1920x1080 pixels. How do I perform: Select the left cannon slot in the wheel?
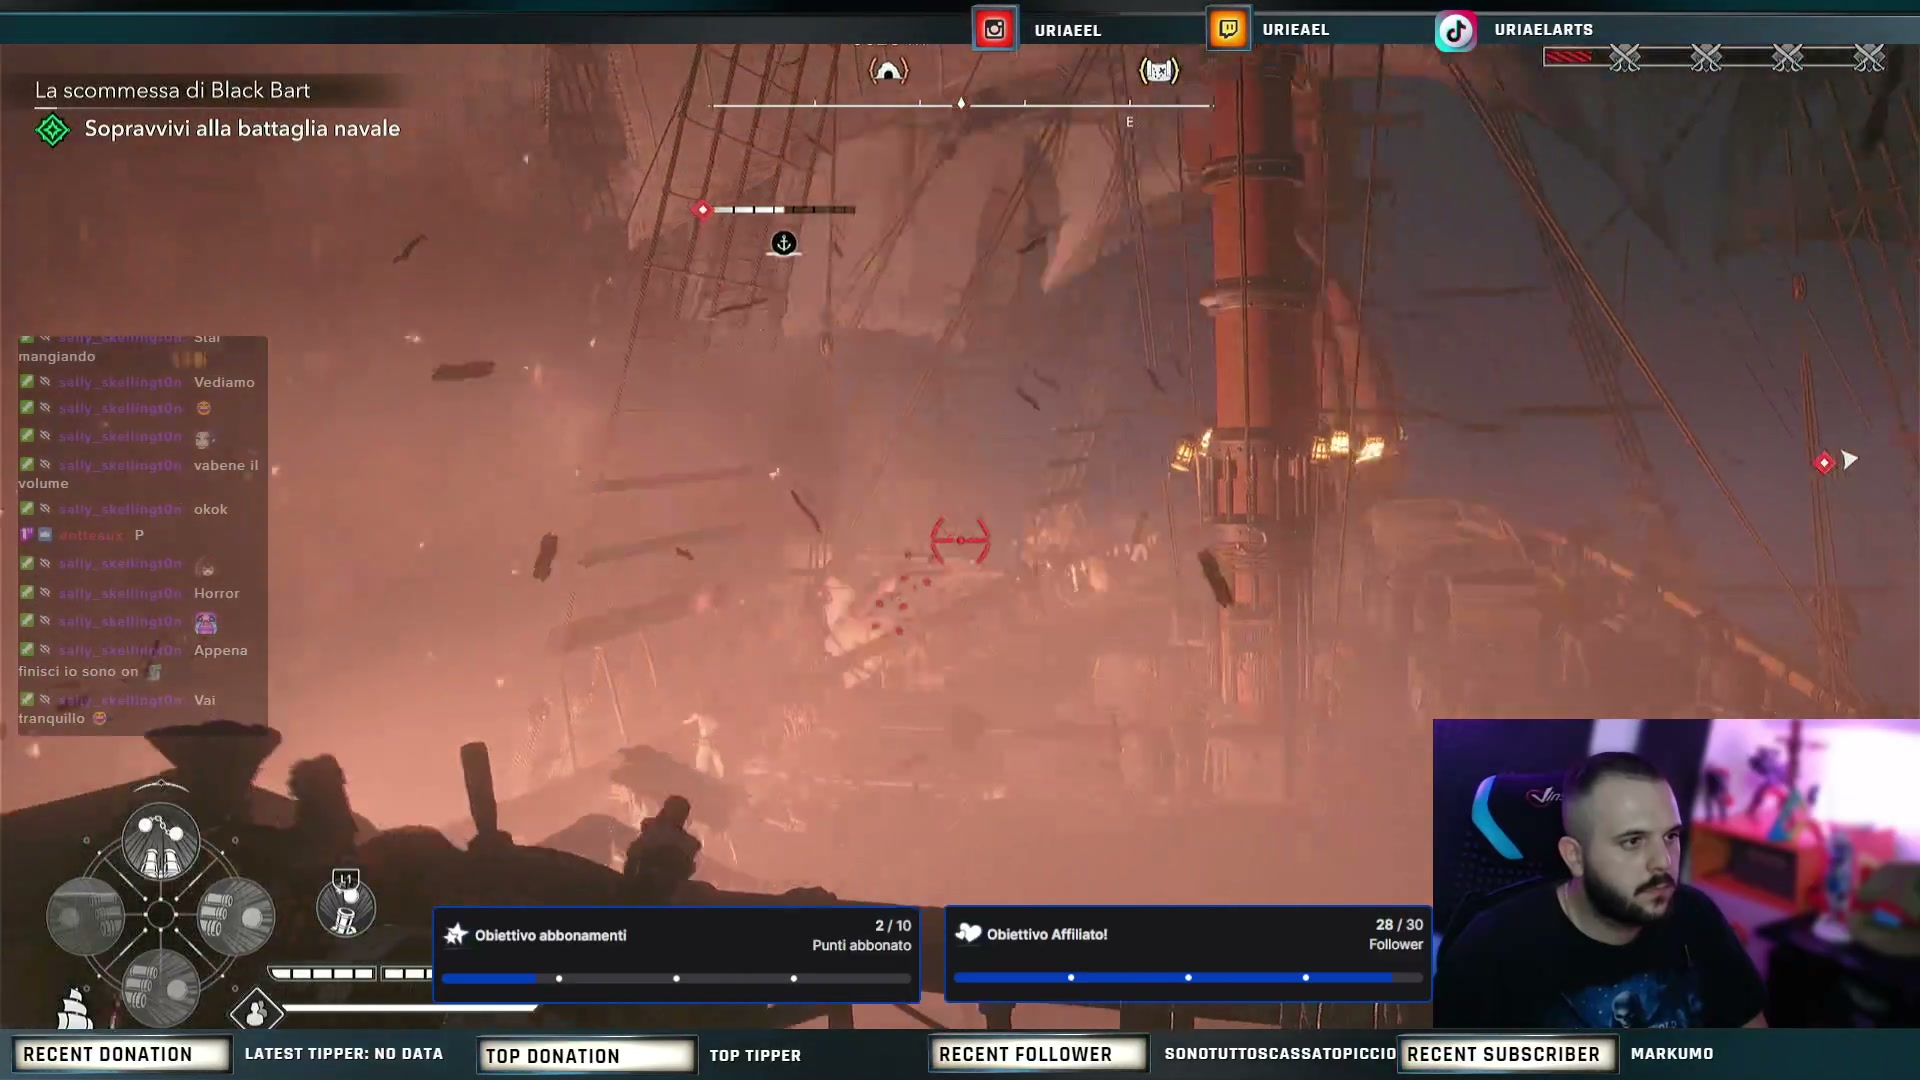pyautogui.click(x=86, y=915)
